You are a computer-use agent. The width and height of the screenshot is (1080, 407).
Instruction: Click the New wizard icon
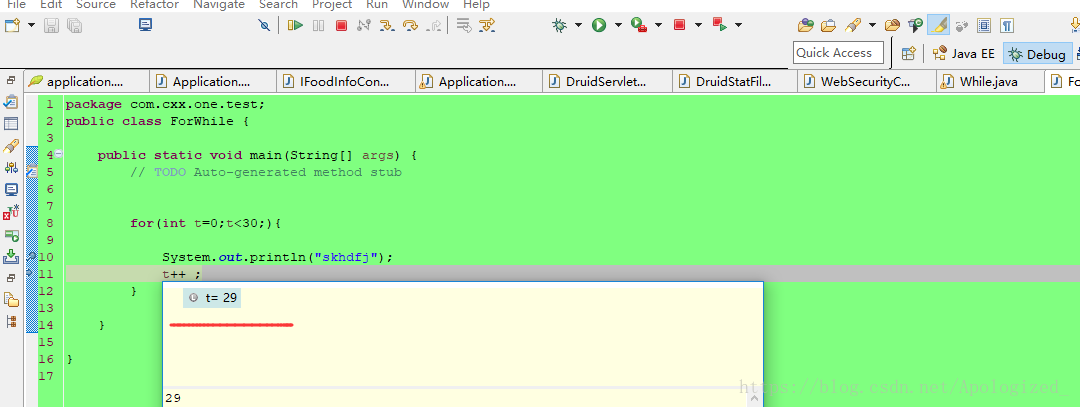12,25
